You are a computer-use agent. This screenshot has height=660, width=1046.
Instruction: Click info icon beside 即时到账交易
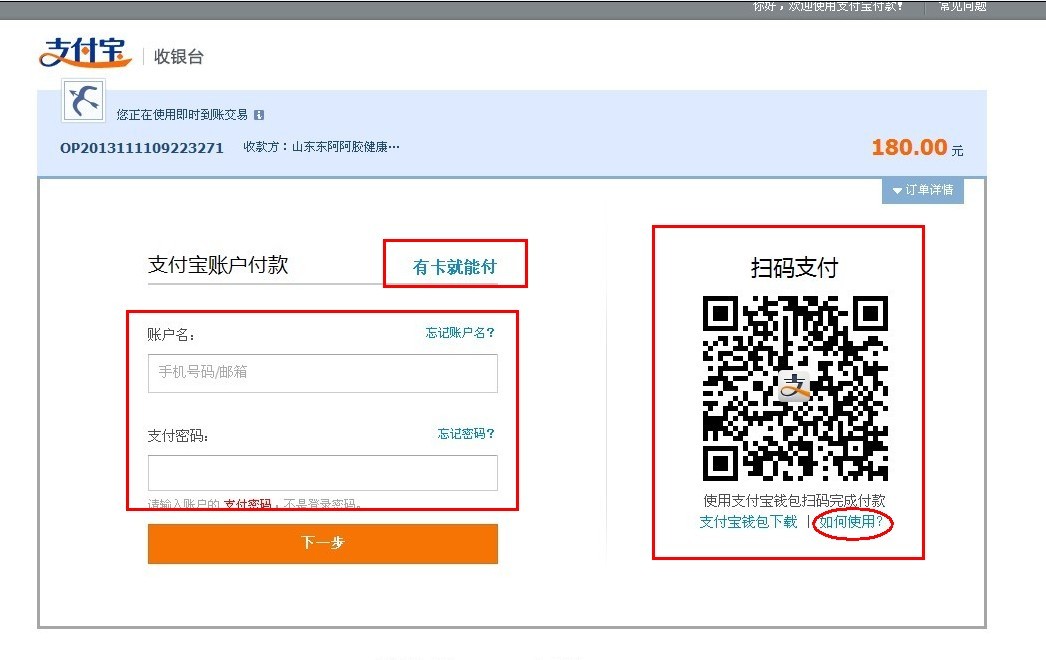pos(259,116)
